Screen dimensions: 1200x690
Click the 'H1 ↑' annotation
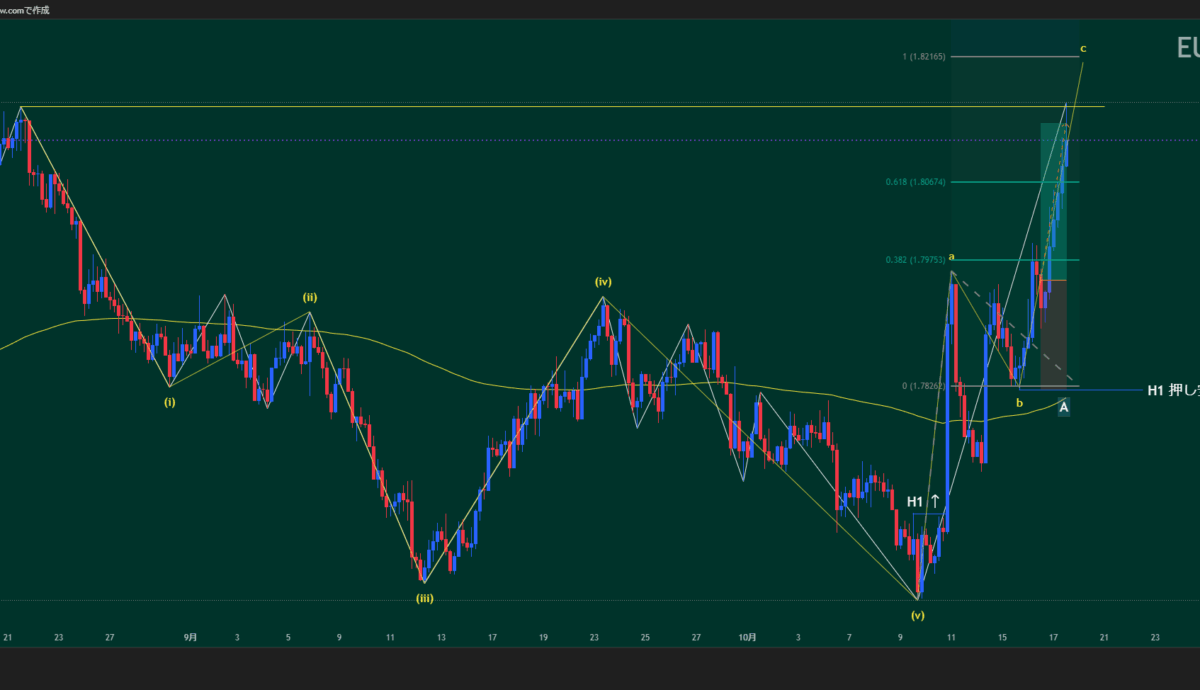click(x=923, y=501)
